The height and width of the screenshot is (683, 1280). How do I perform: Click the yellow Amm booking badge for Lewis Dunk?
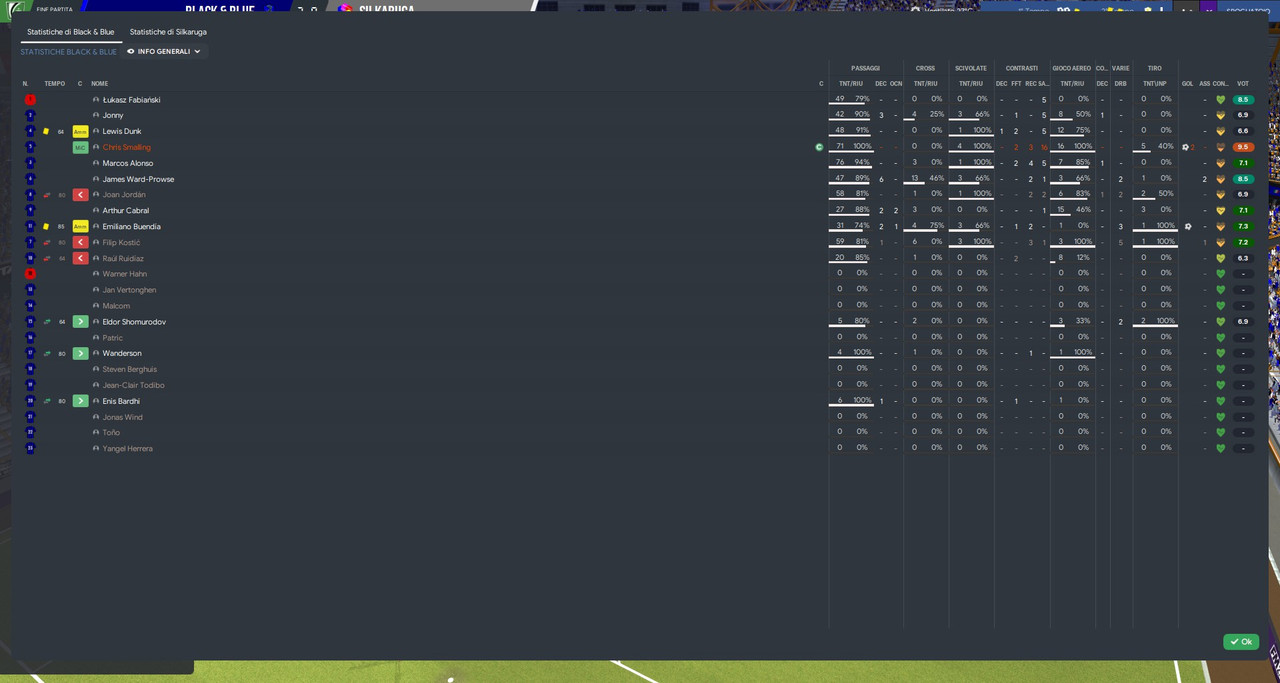[x=80, y=131]
